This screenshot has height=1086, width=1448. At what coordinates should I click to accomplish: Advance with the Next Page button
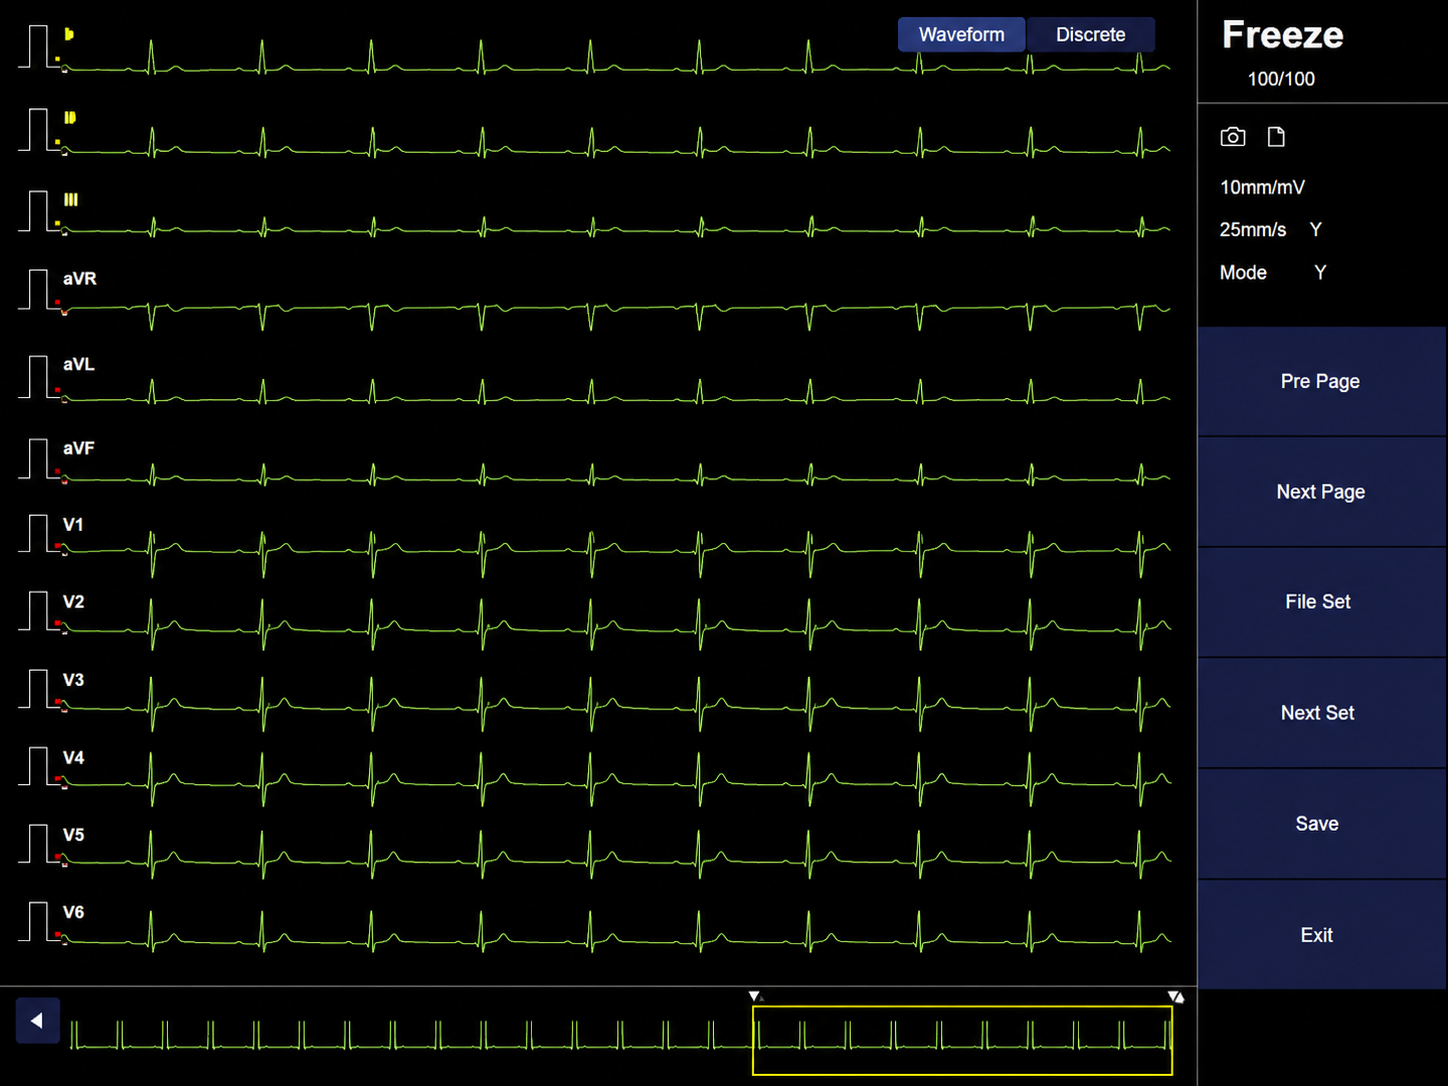1321,492
